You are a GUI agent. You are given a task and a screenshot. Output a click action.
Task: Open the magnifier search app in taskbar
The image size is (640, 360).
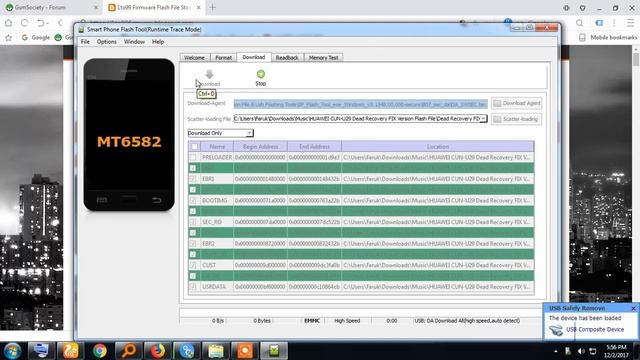[x=129, y=351]
